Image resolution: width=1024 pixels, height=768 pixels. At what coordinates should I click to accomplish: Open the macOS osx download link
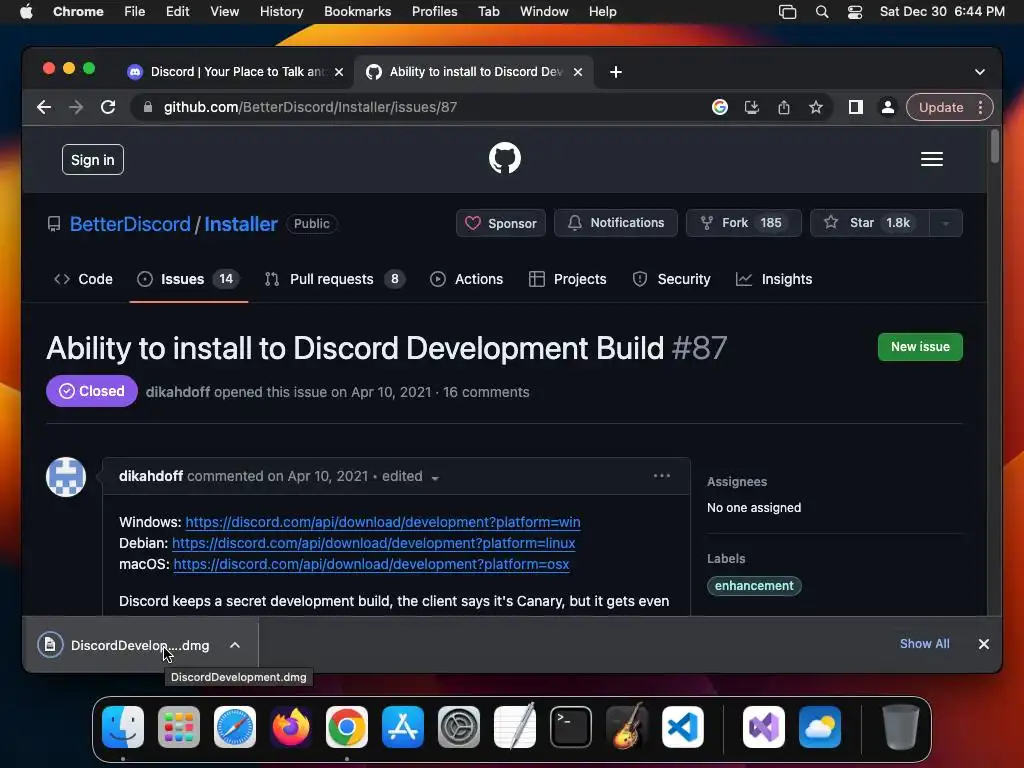(x=372, y=564)
